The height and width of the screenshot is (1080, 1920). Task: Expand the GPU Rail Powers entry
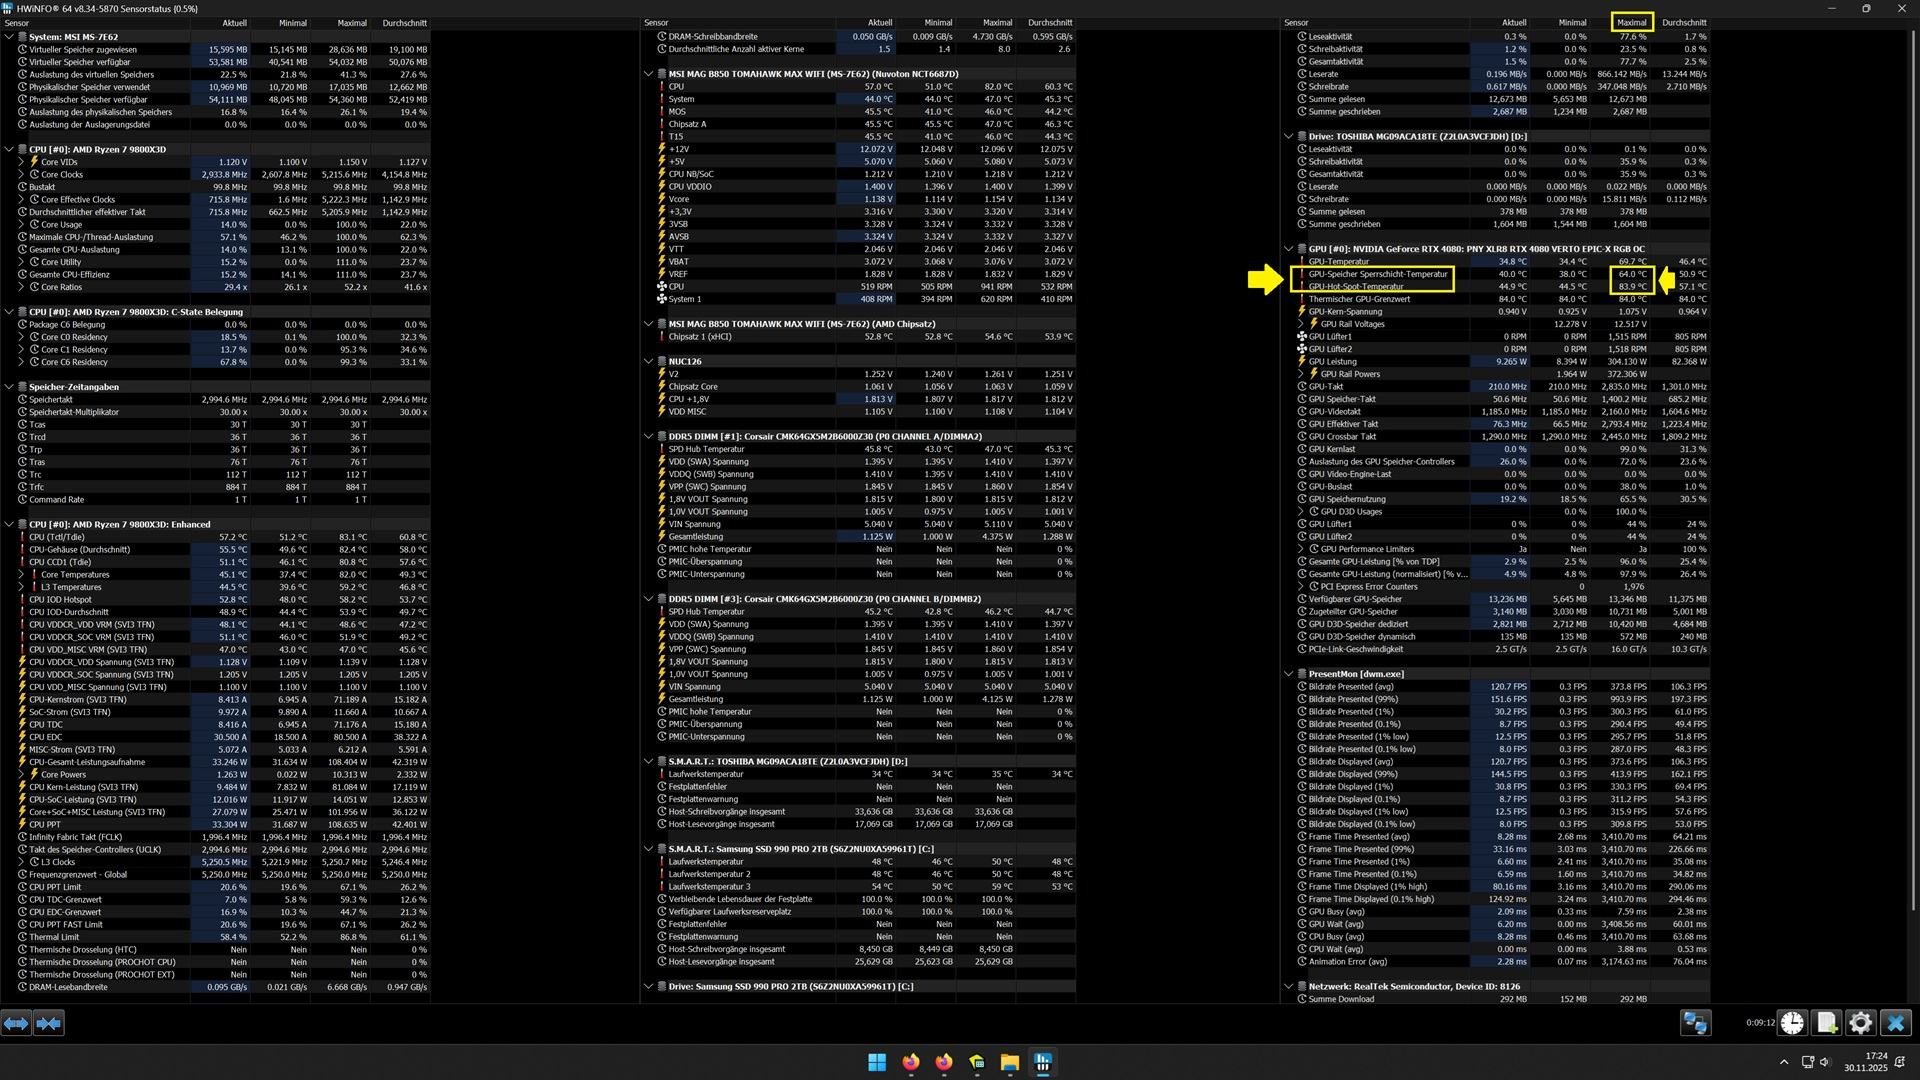(1301, 374)
